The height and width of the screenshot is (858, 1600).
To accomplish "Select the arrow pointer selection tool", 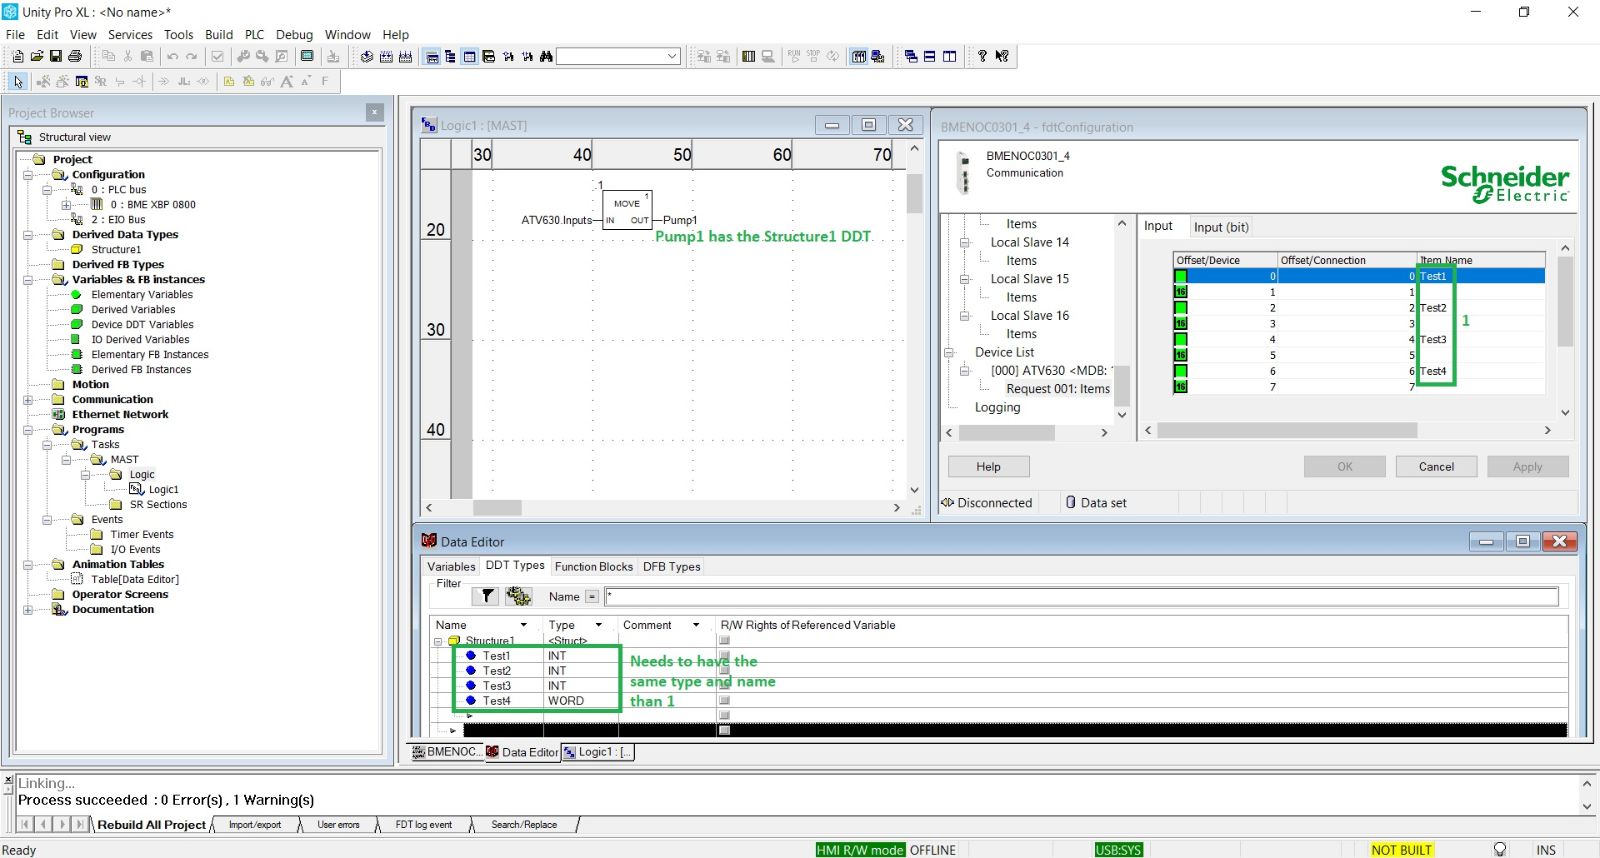I will coord(18,82).
